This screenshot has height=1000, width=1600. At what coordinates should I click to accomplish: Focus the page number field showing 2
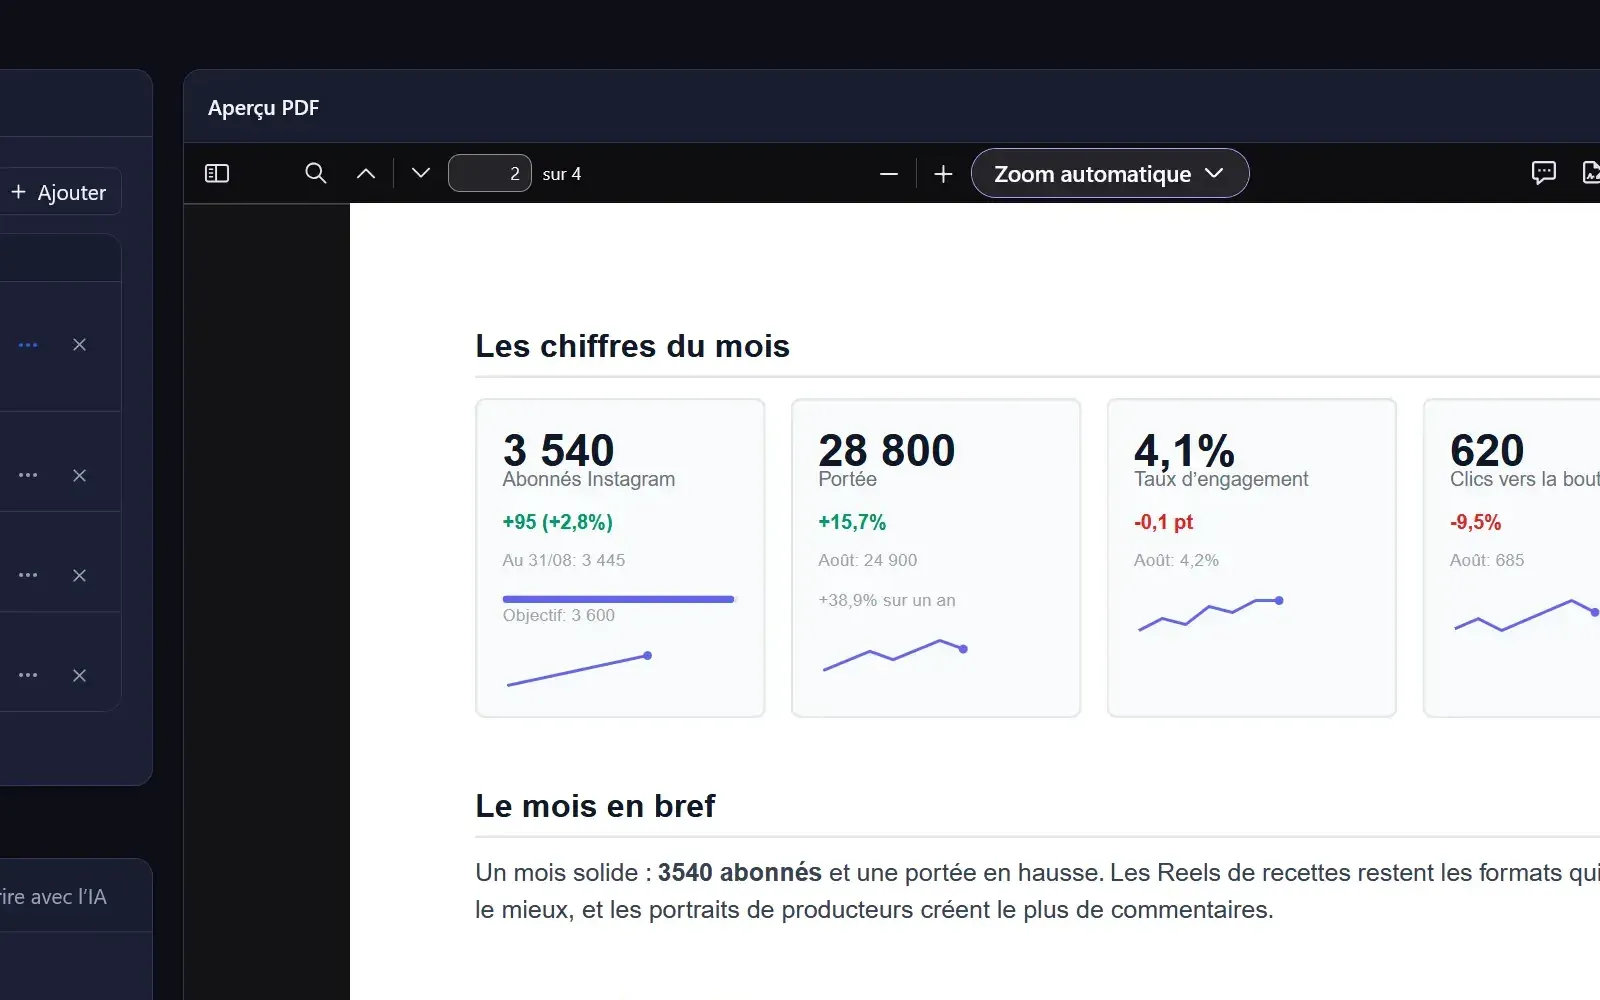tap(490, 174)
